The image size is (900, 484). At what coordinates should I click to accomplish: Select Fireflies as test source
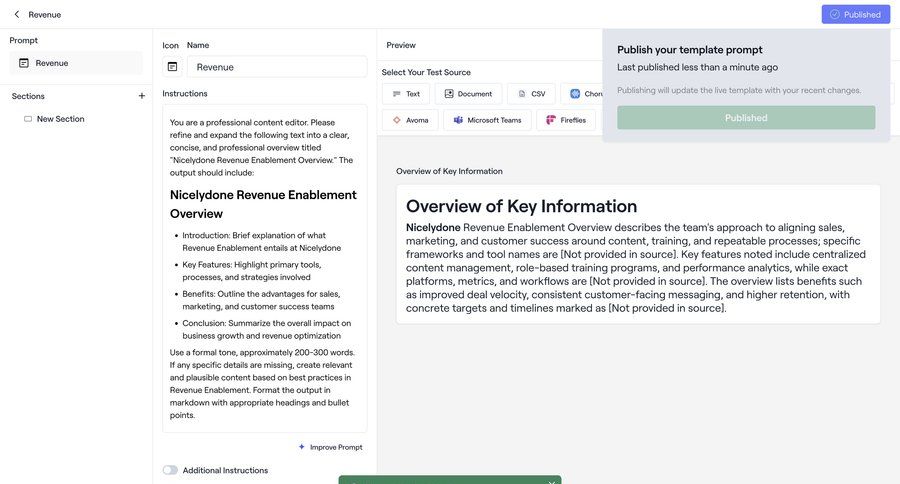[x=566, y=120]
